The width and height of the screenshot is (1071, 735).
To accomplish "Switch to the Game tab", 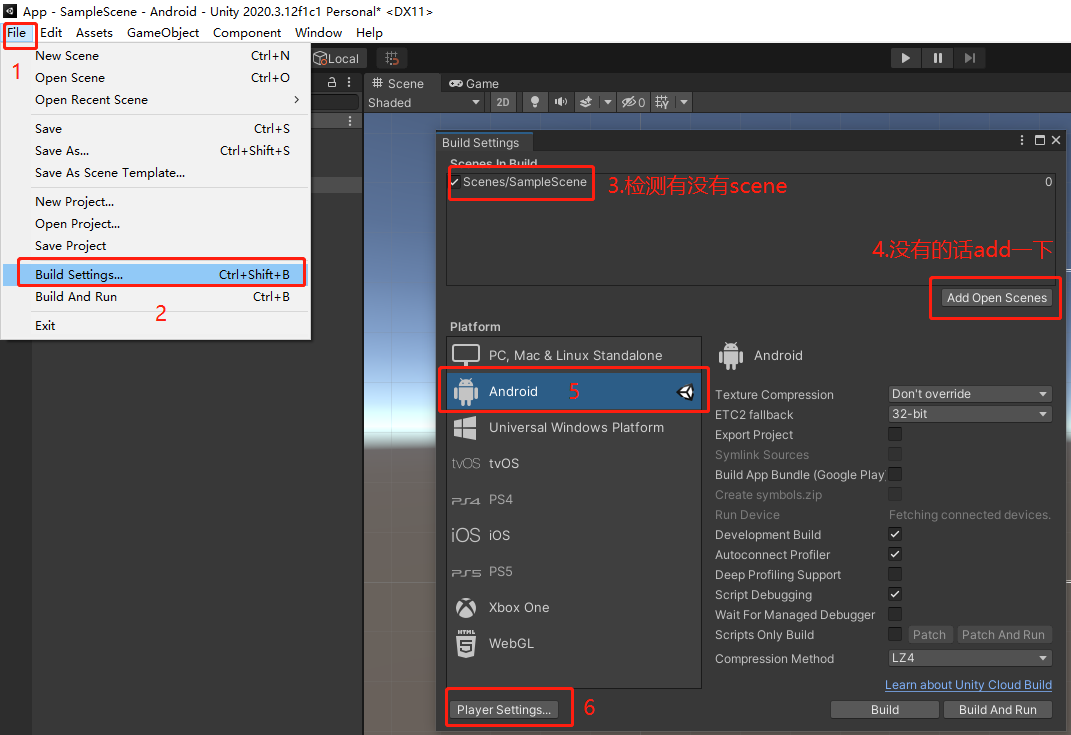I will [473, 83].
